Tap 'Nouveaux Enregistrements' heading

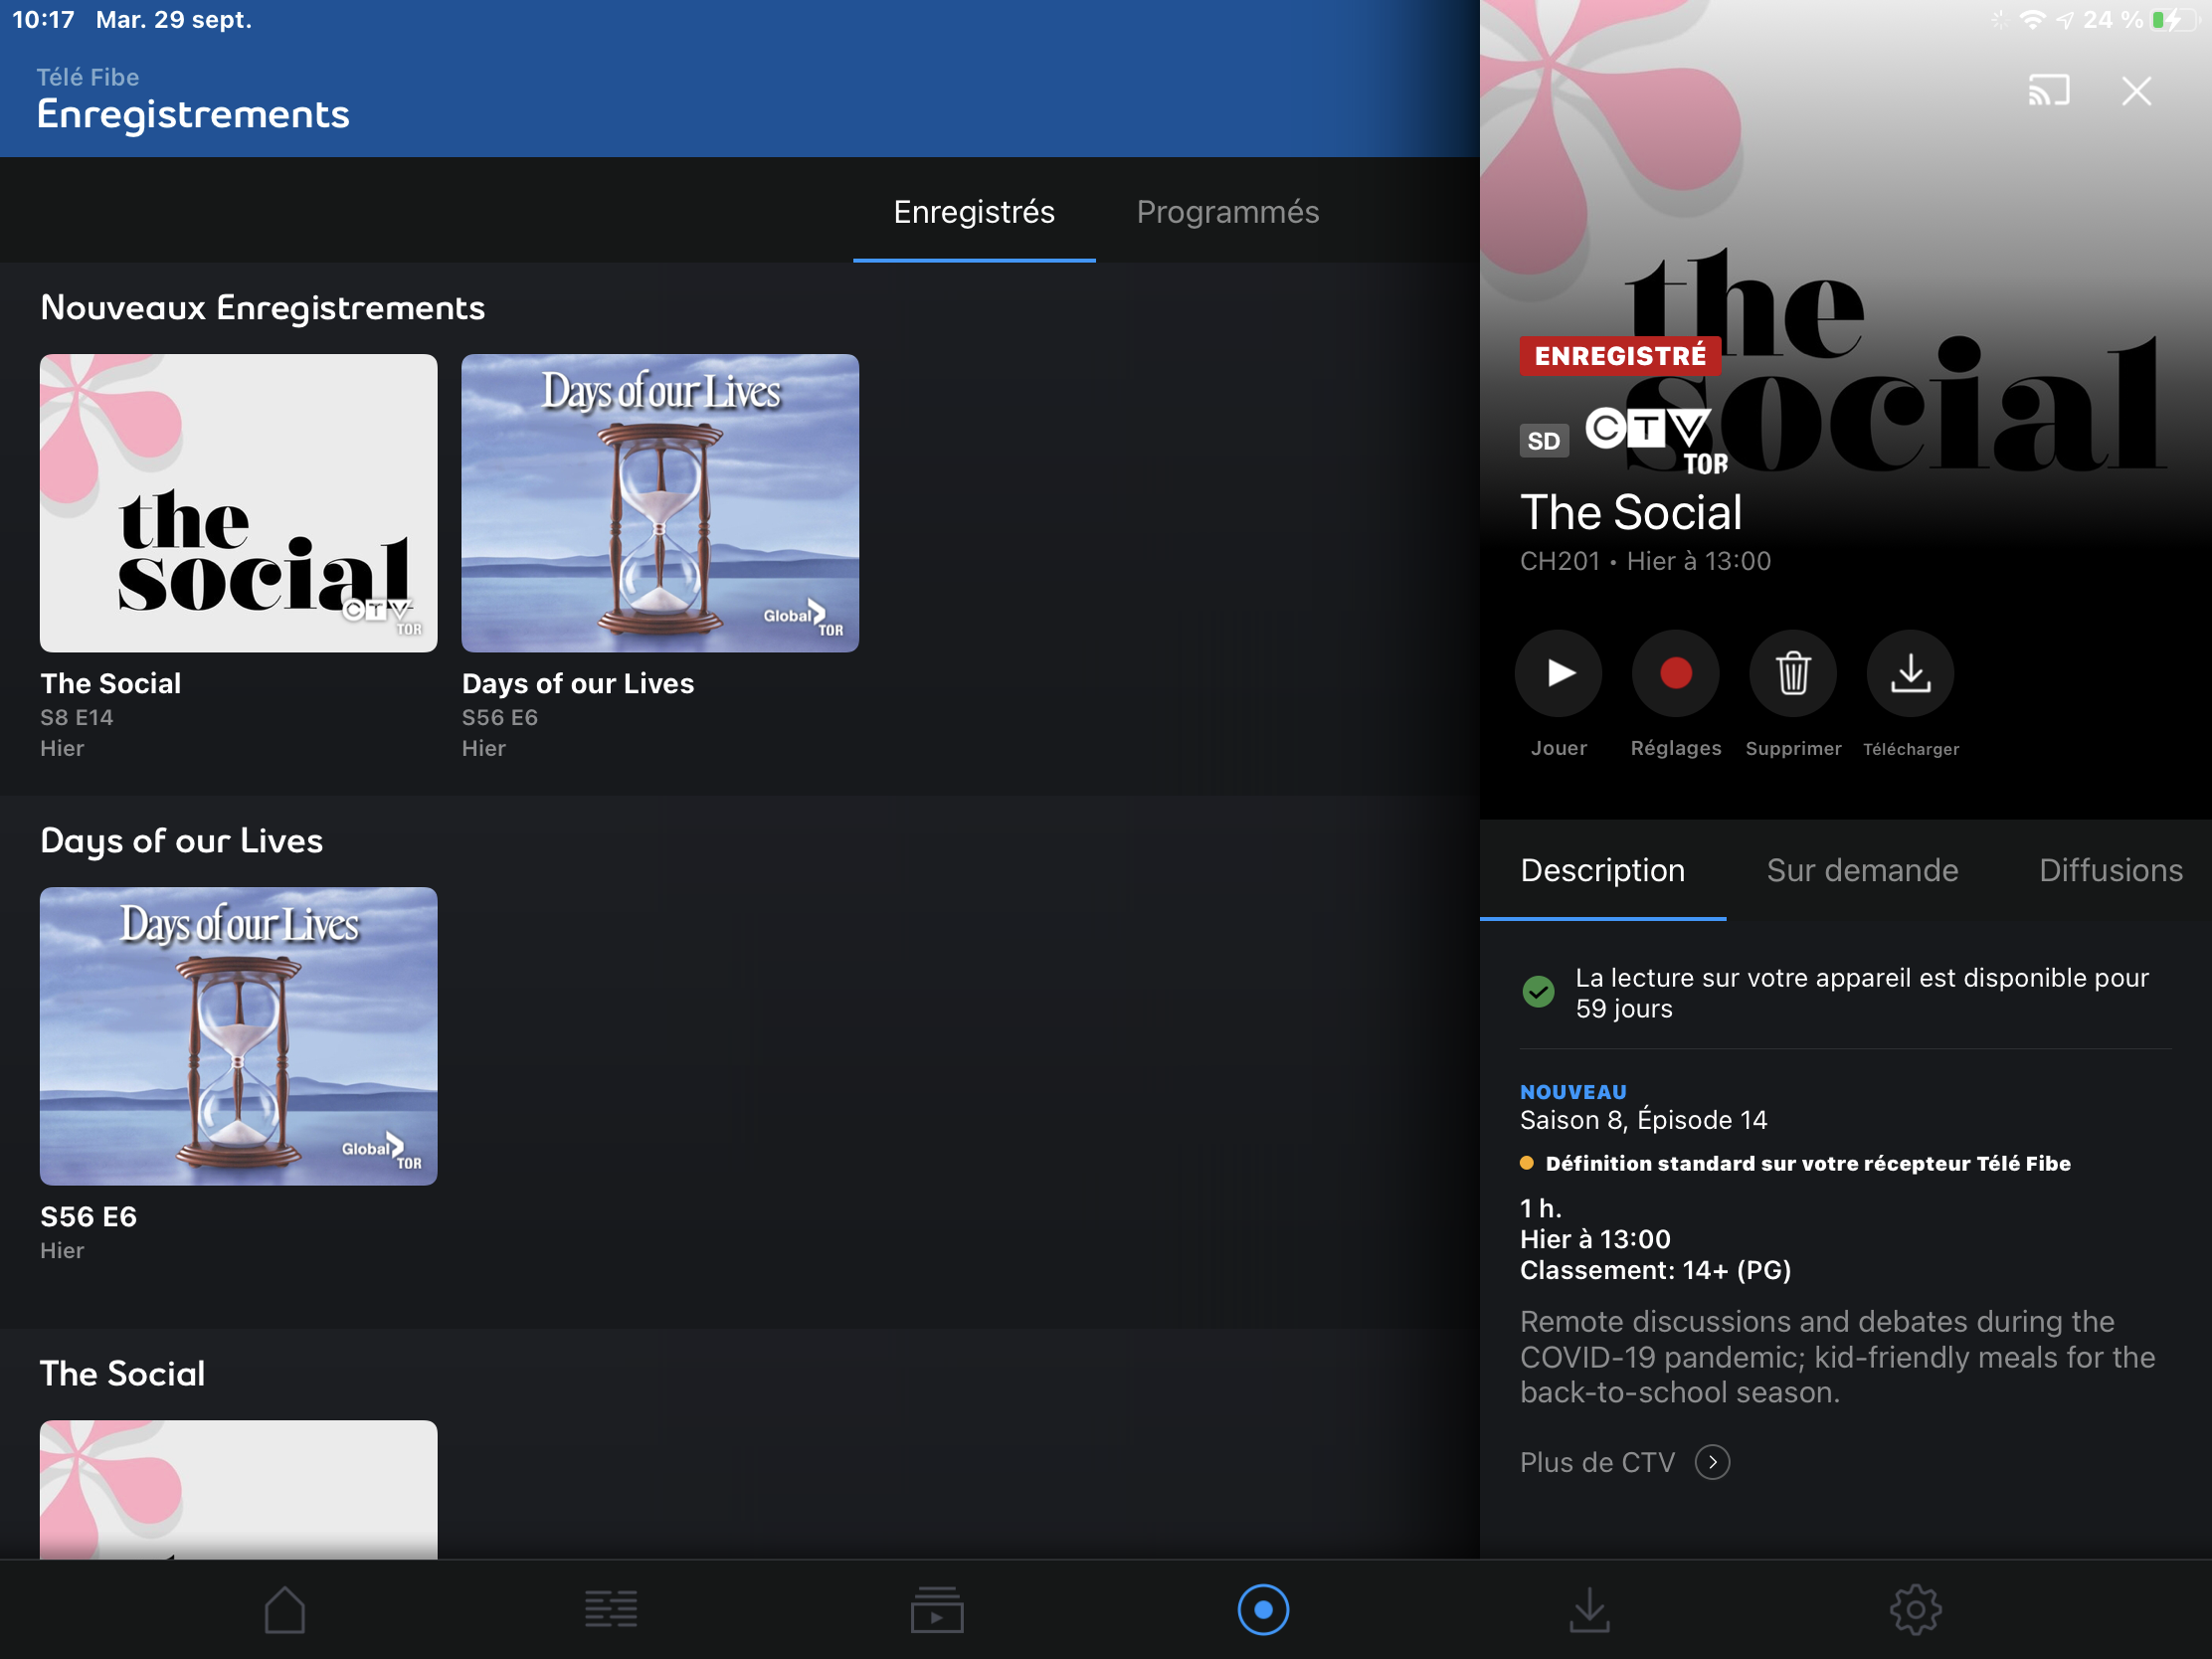point(262,308)
